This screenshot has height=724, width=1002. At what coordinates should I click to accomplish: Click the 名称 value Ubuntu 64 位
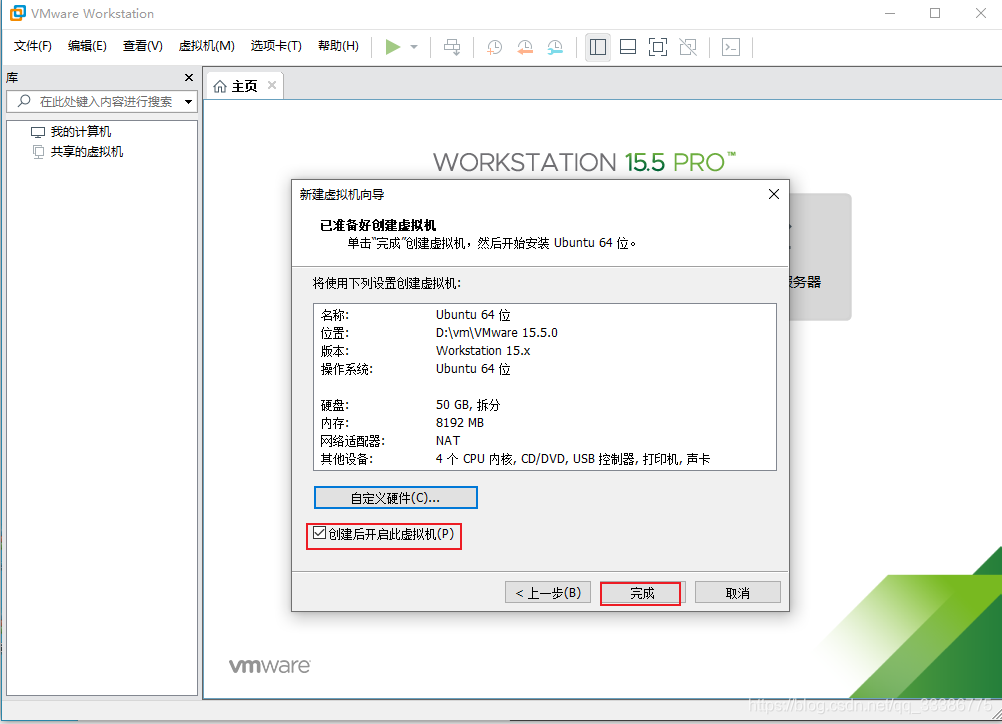pos(473,315)
